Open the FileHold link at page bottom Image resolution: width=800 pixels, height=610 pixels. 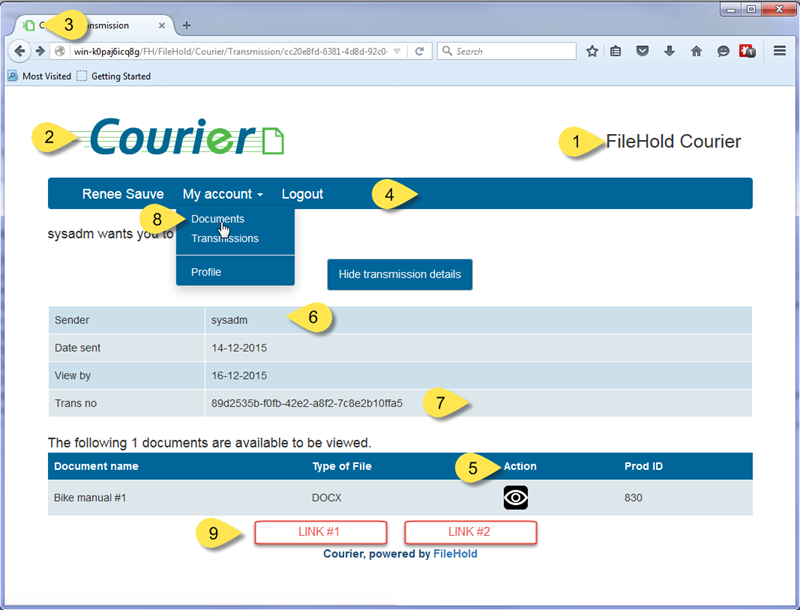456,553
